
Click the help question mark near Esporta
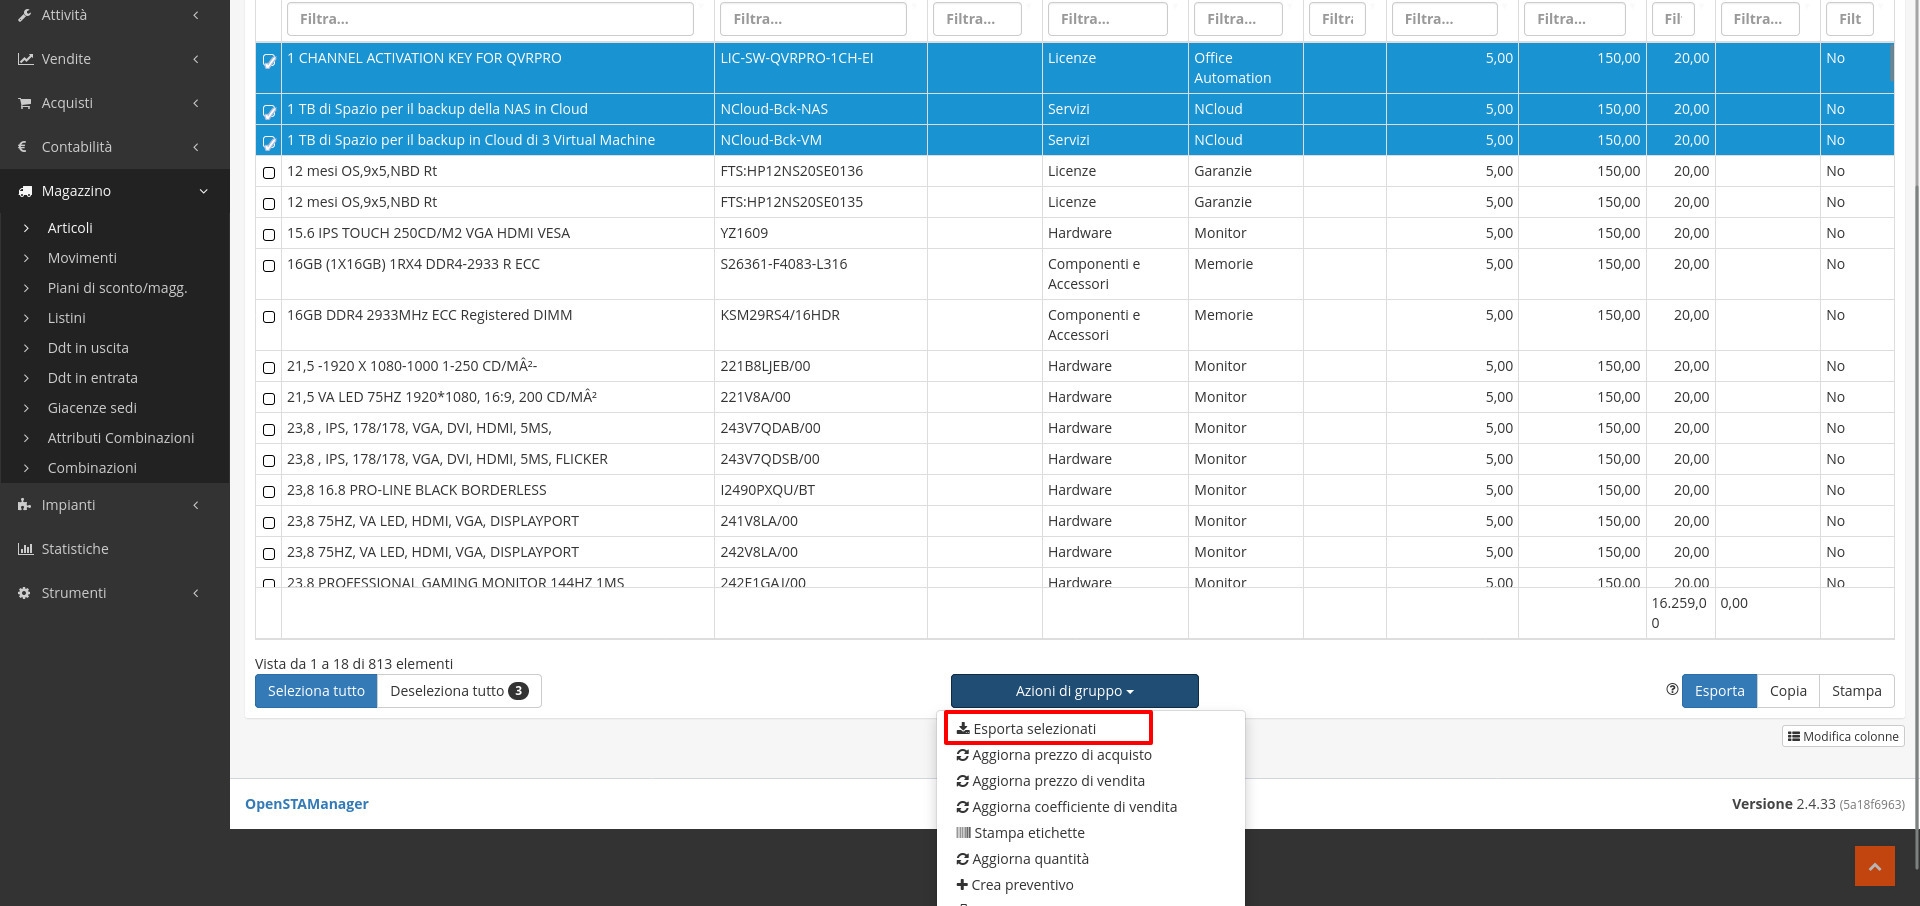1672,690
